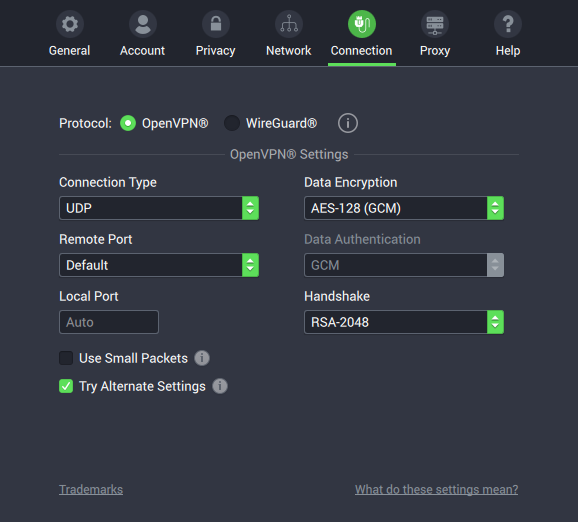Screen dimensions: 578x522
Task: Click the 'Connection Type' label
Action: pyautogui.click(x=108, y=182)
